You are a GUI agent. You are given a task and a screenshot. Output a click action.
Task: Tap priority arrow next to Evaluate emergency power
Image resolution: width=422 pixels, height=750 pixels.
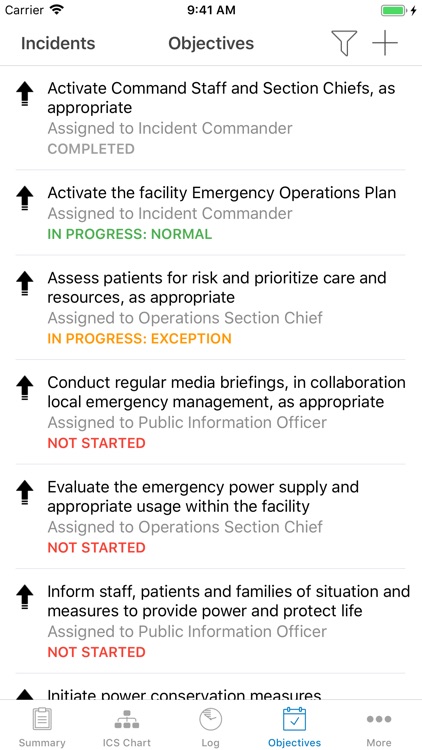(25, 491)
